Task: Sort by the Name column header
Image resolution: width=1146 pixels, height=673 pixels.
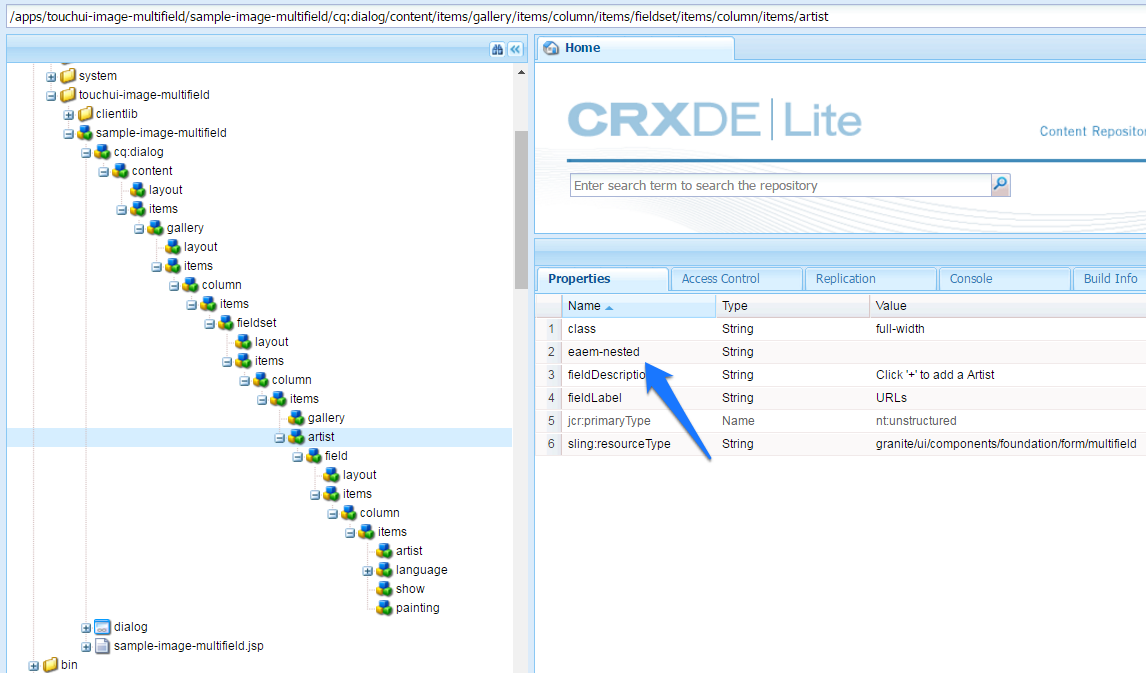Action: tap(638, 305)
